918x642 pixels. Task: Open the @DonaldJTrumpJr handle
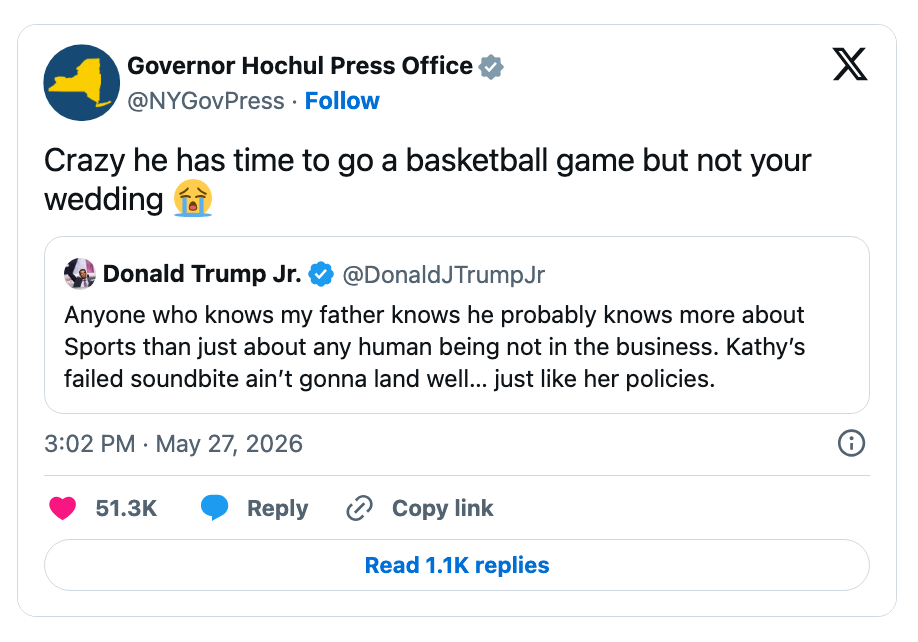pyautogui.click(x=443, y=274)
